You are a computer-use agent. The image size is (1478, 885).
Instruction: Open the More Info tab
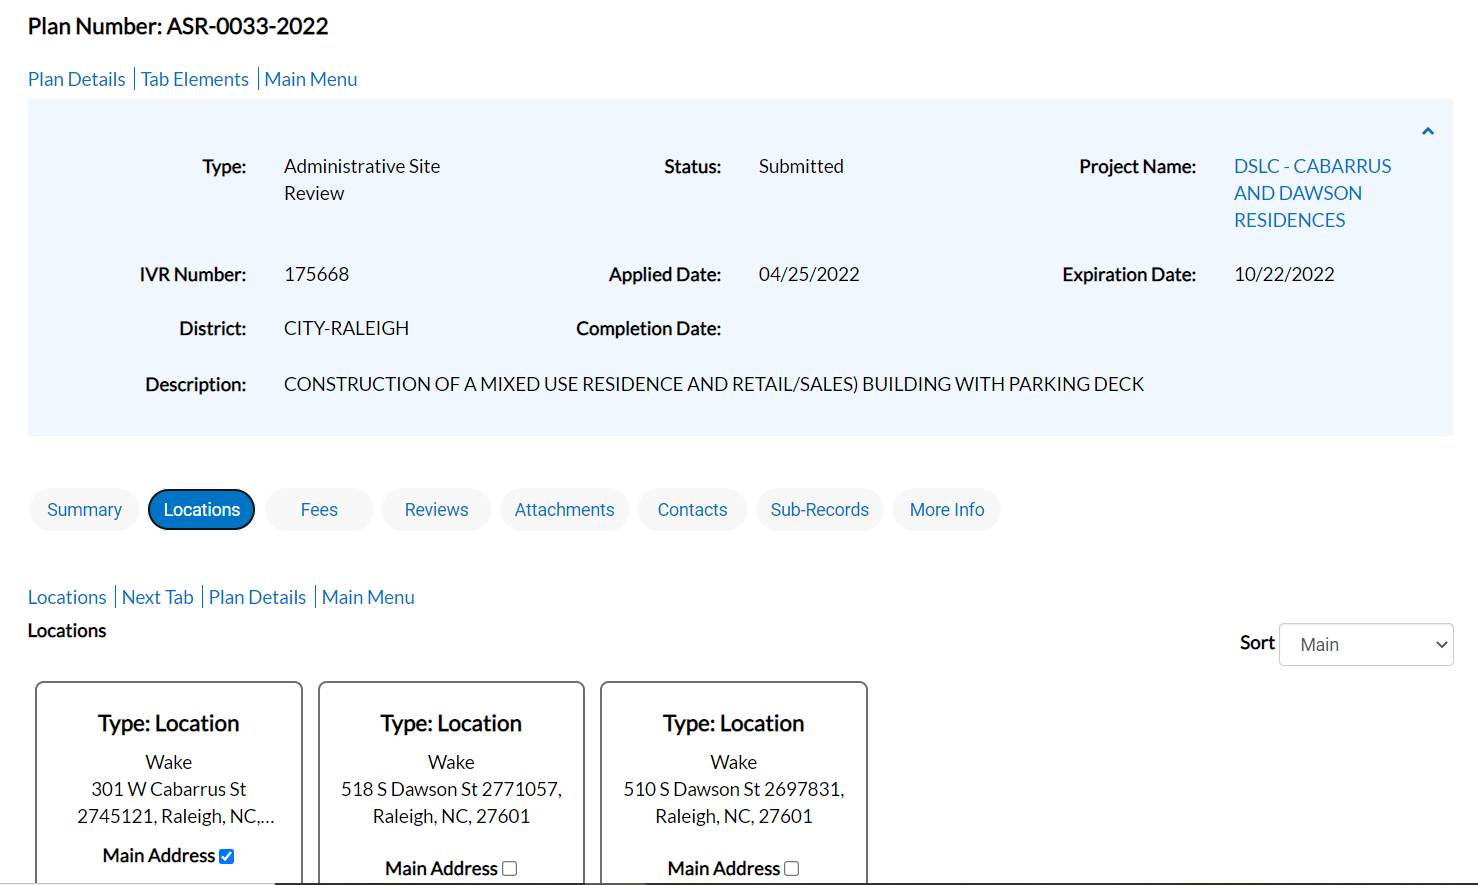pos(946,510)
